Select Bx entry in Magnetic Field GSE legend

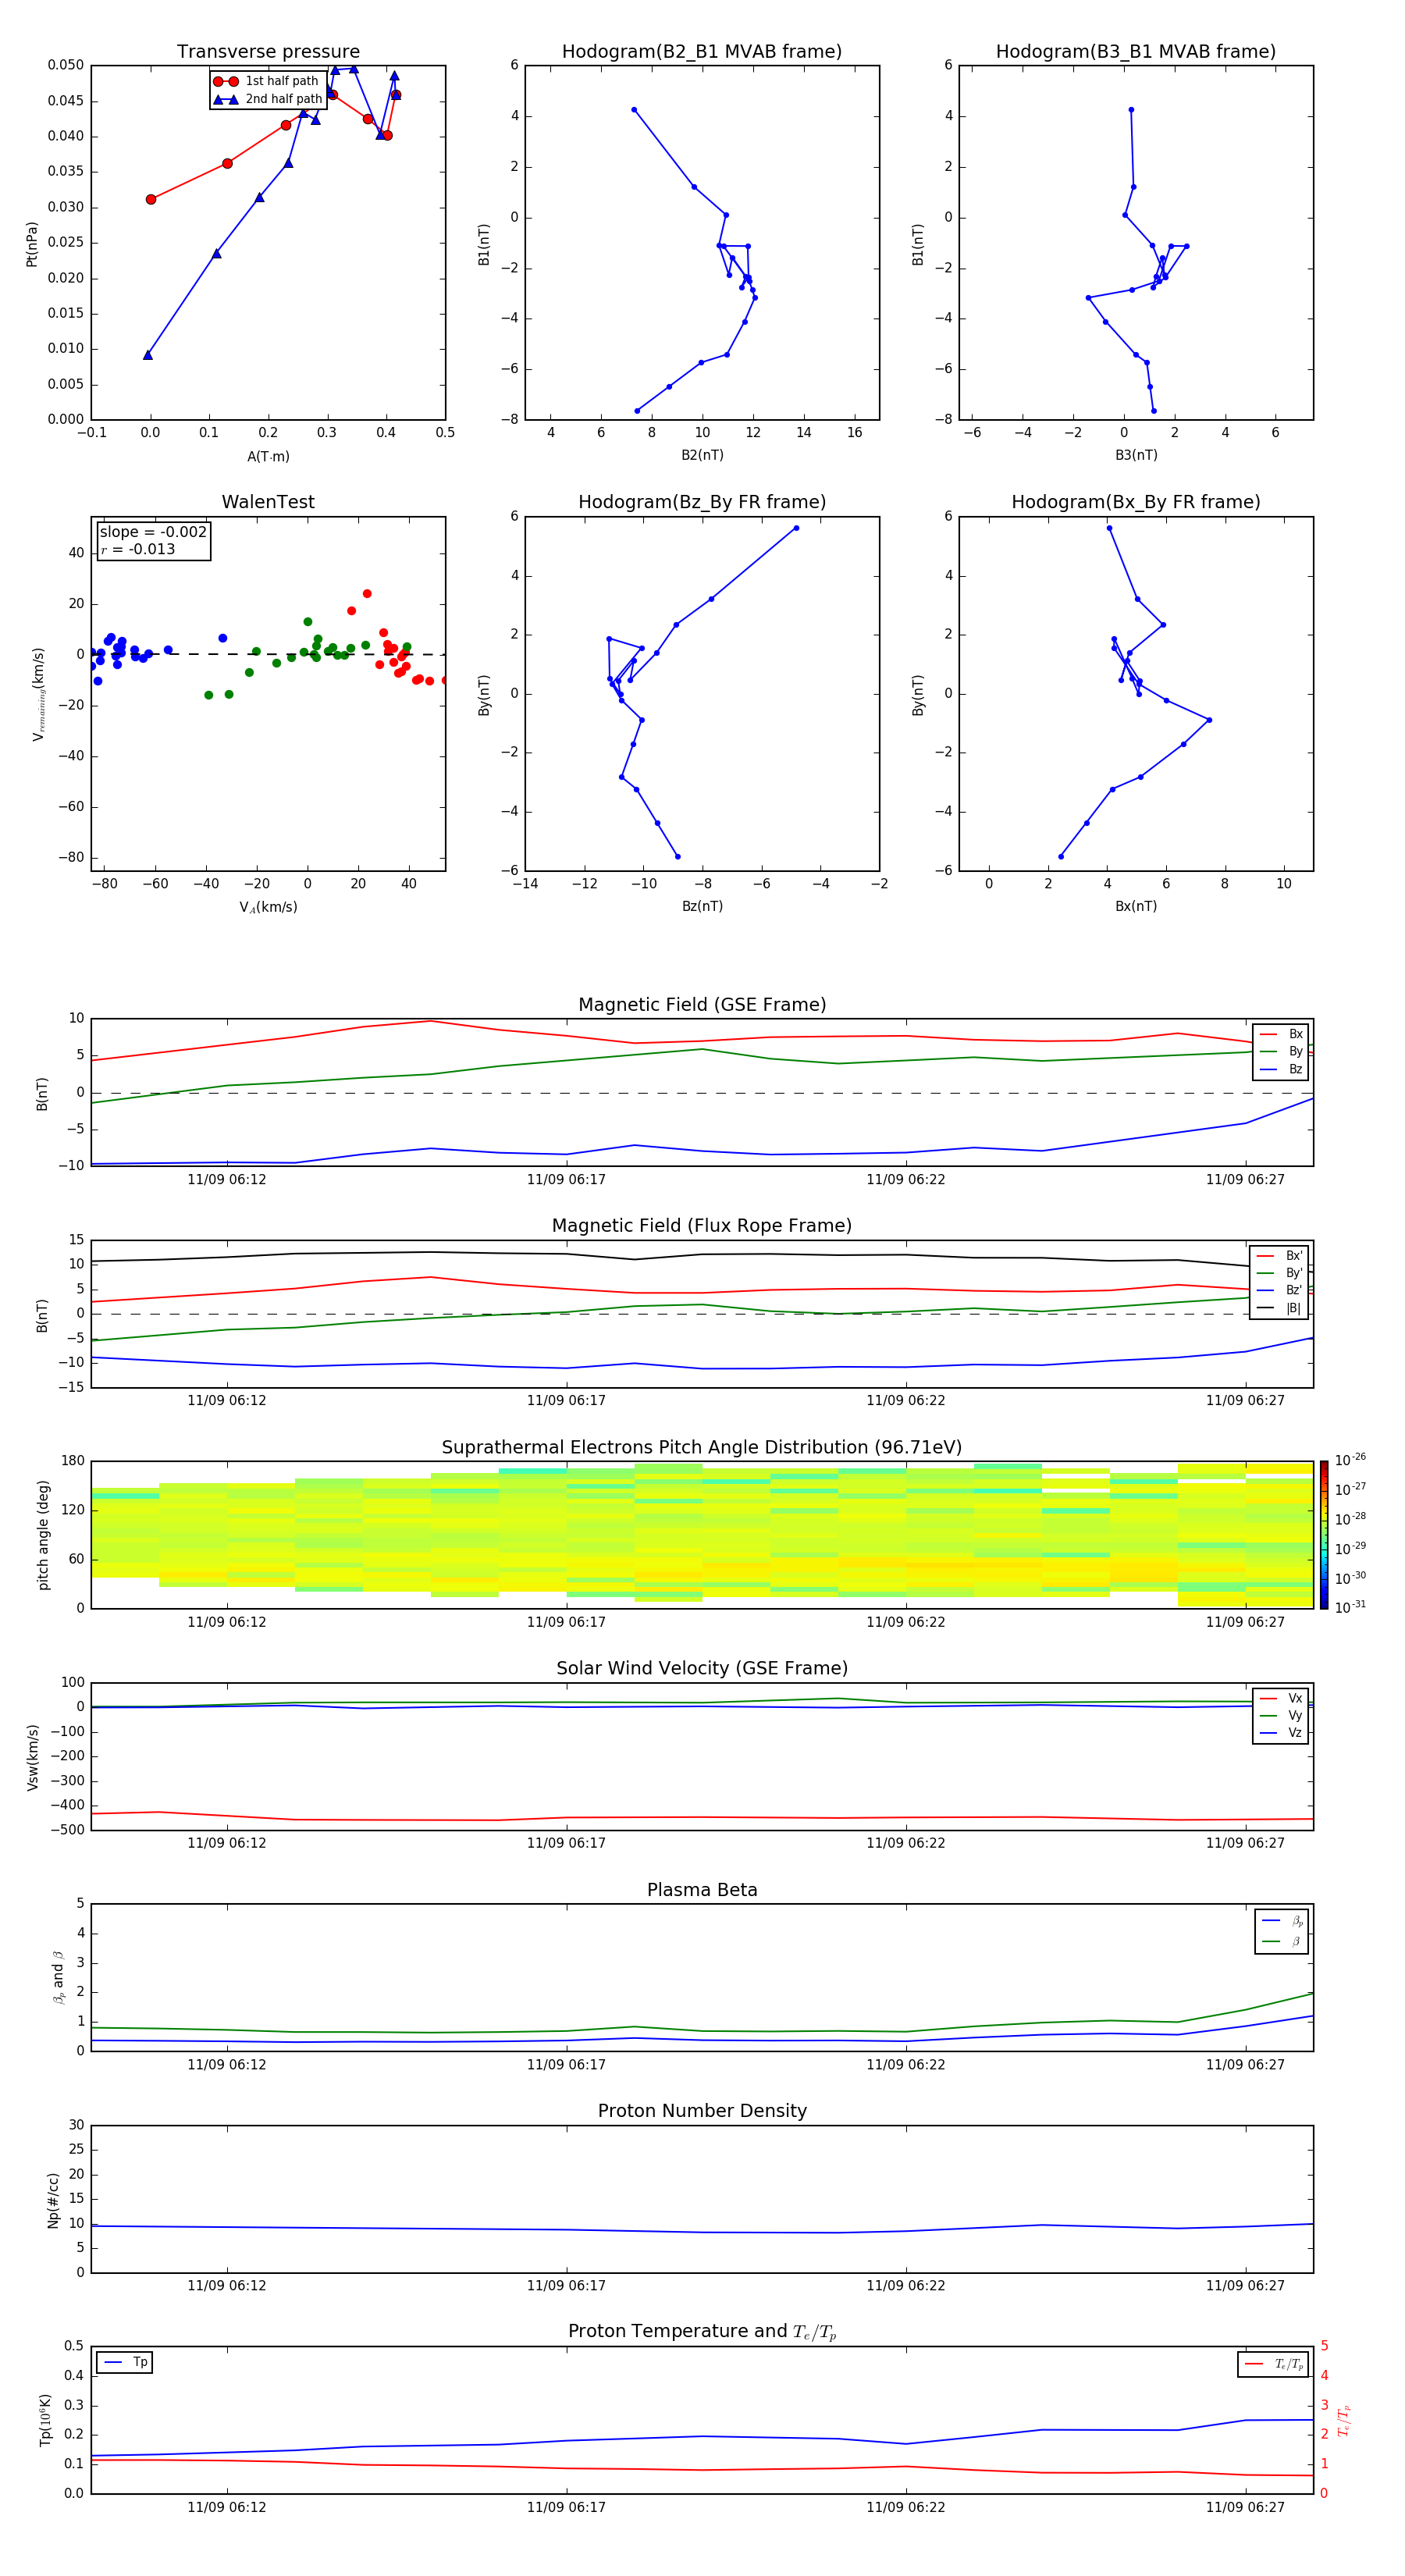(x=1281, y=1034)
